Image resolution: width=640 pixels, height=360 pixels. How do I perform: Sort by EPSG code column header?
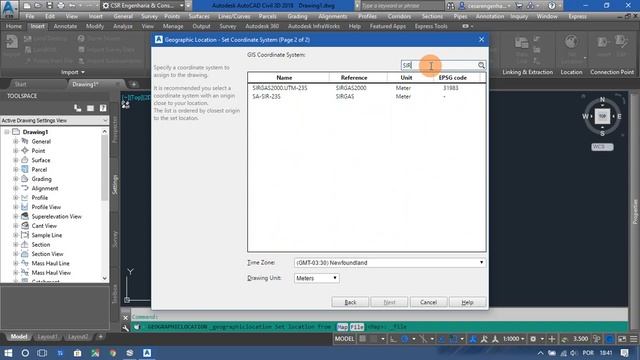[453, 78]
